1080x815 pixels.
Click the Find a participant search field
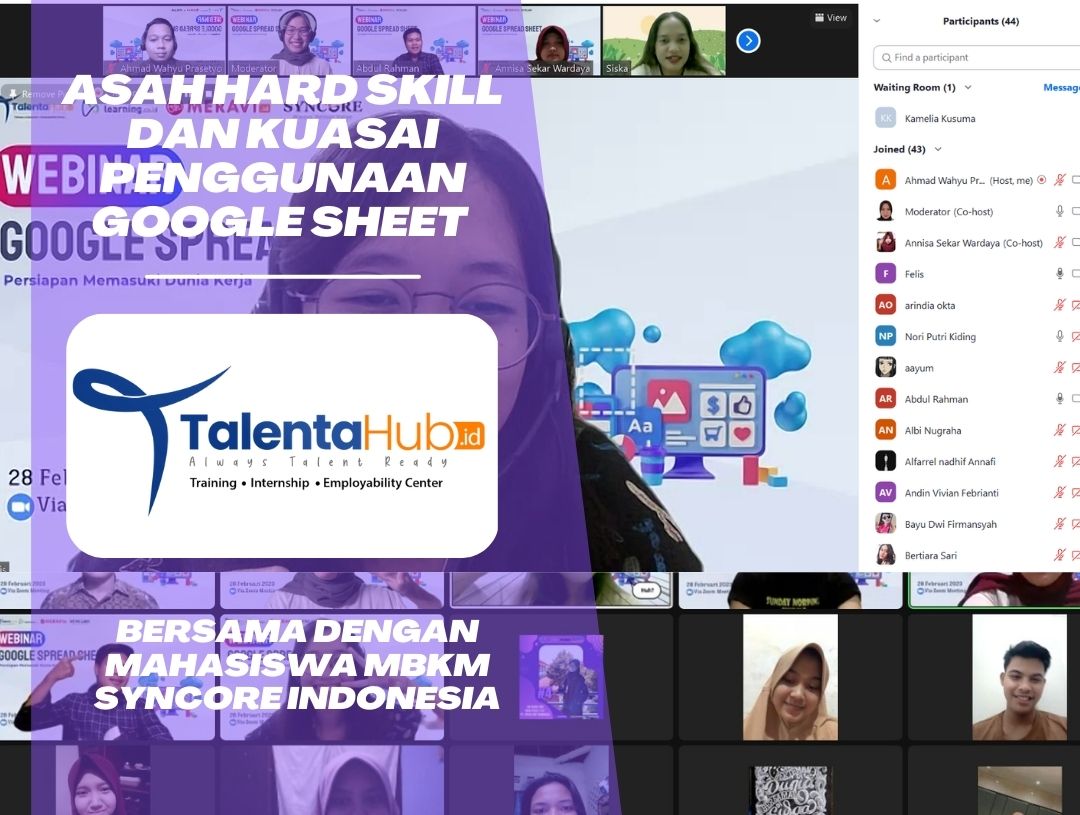click(x=975, y=58)
